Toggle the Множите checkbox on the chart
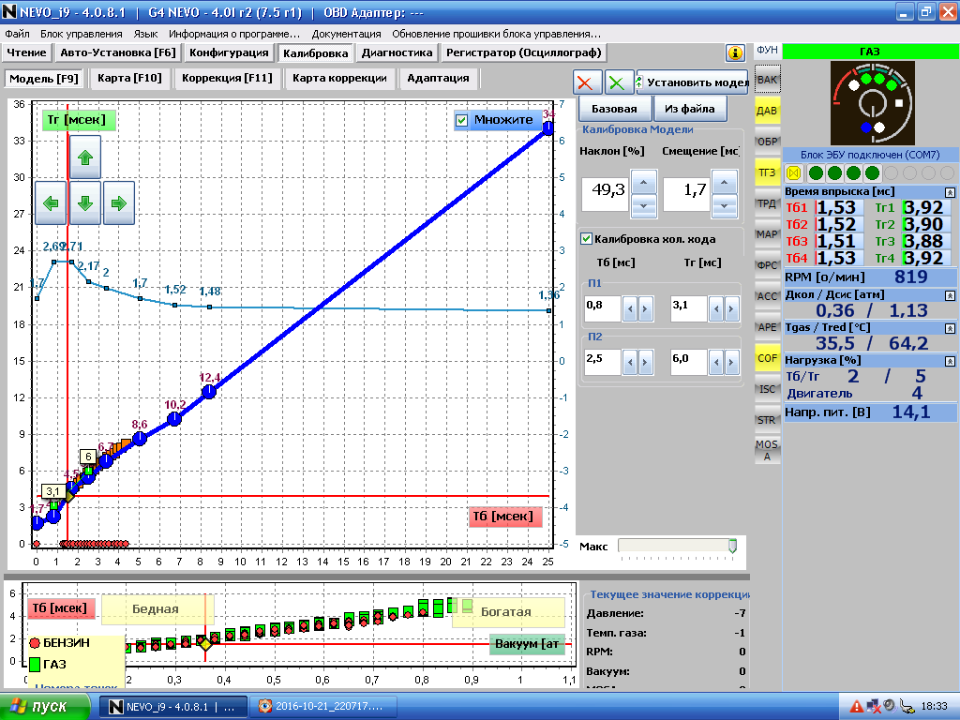 [462, 120]
